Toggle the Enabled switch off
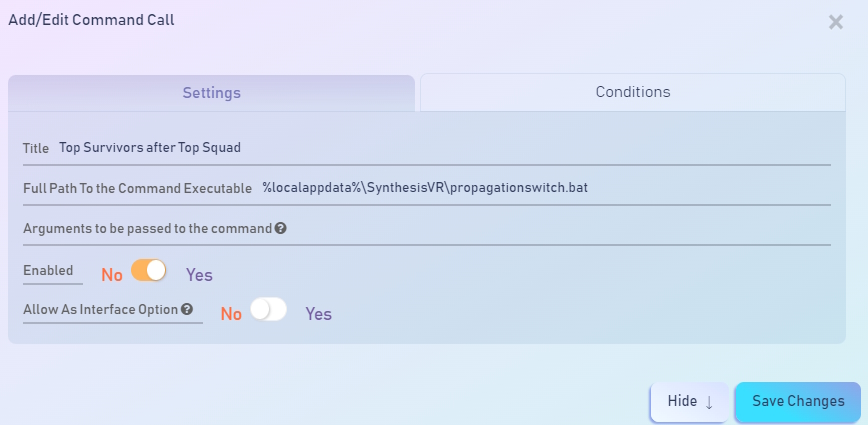 [149, 271]
